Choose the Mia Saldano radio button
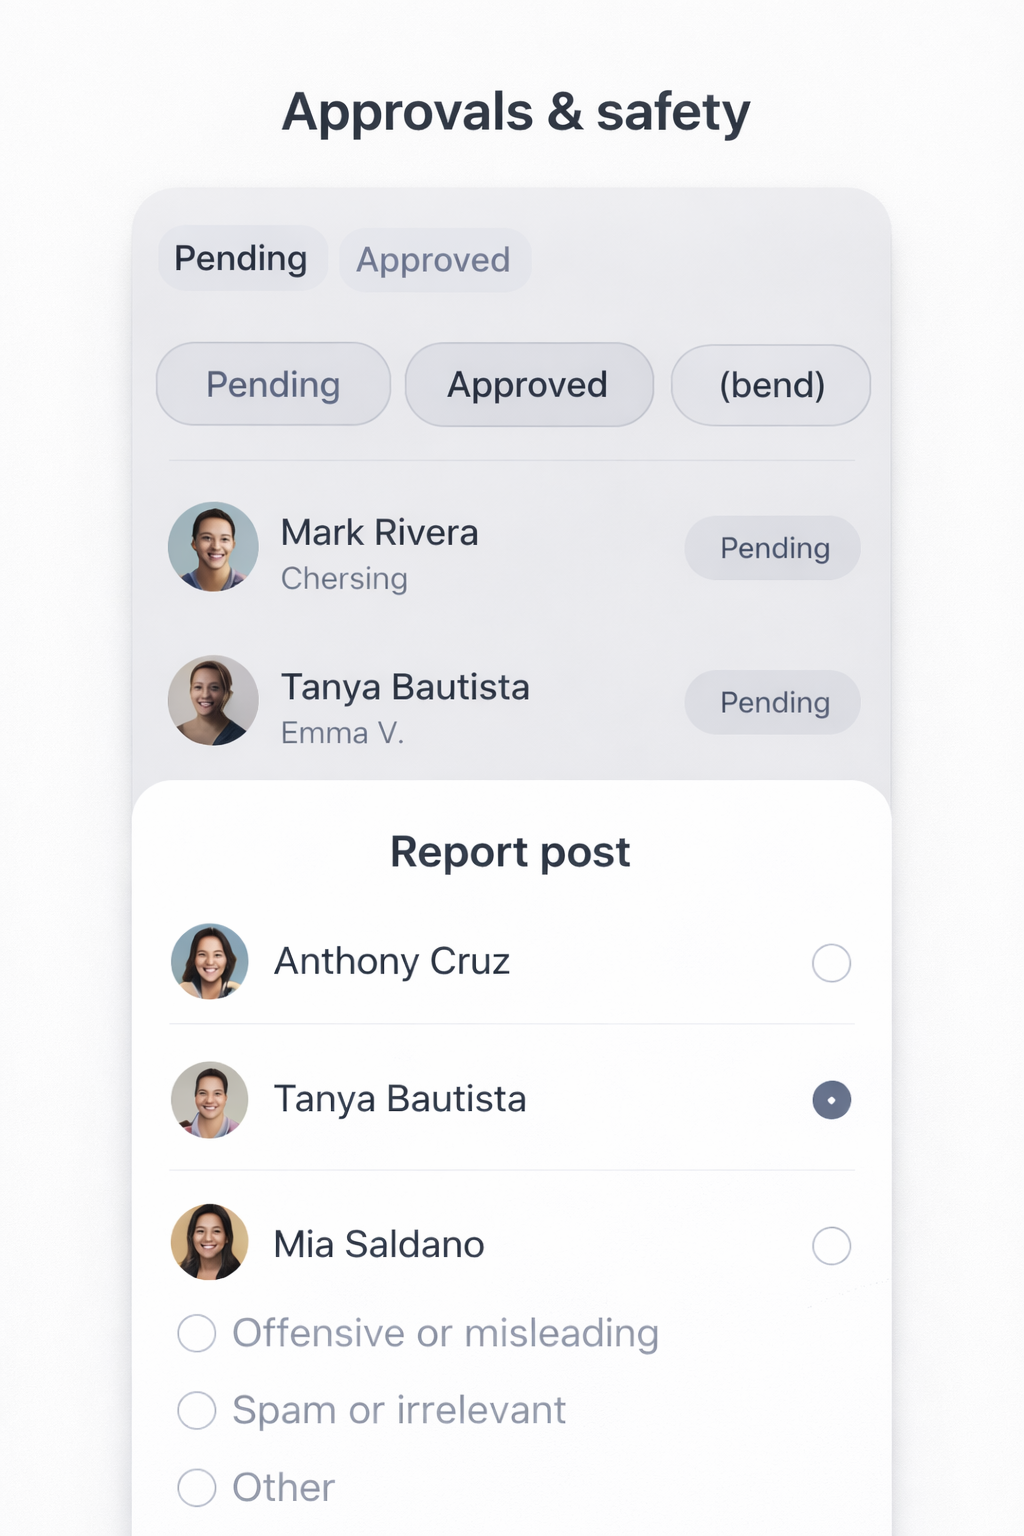1024x1536 pixels. [831, 1246]
